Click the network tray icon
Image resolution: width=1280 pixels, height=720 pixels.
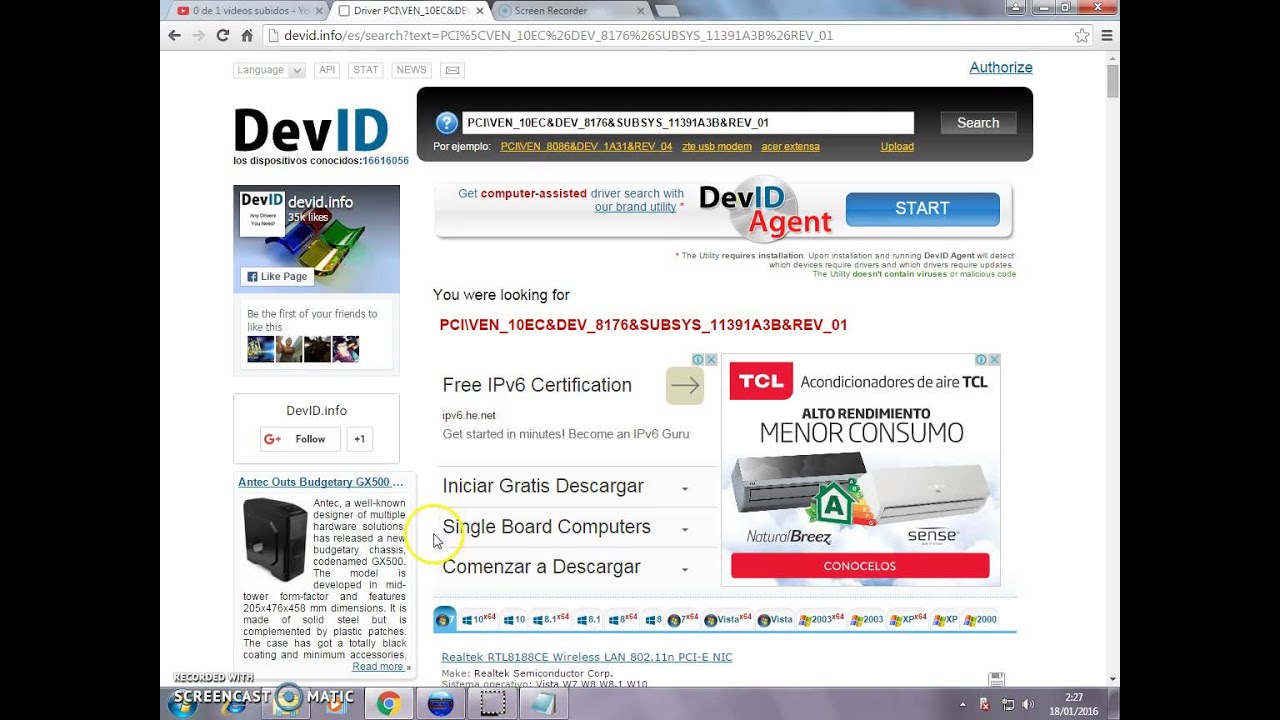click(x=1008, y=705)
